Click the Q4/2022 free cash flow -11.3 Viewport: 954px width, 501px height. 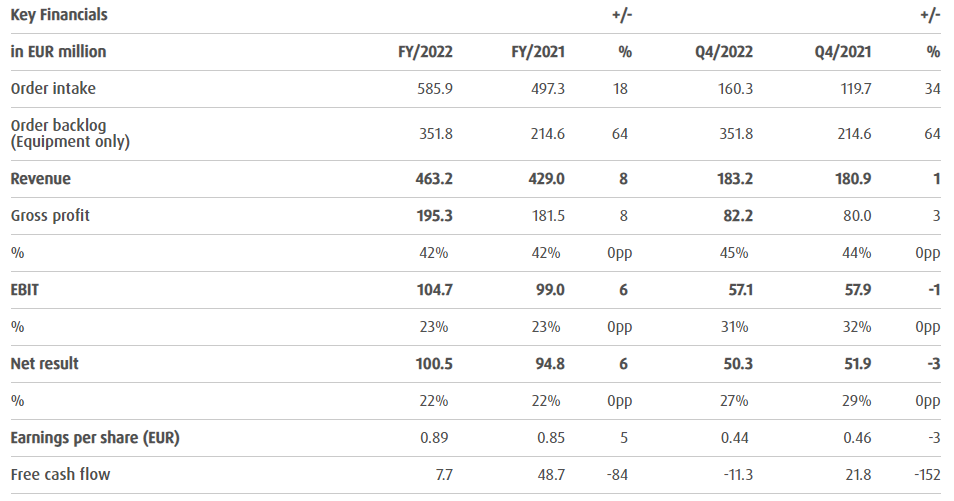pyautogui.click(x=738, y=475)
